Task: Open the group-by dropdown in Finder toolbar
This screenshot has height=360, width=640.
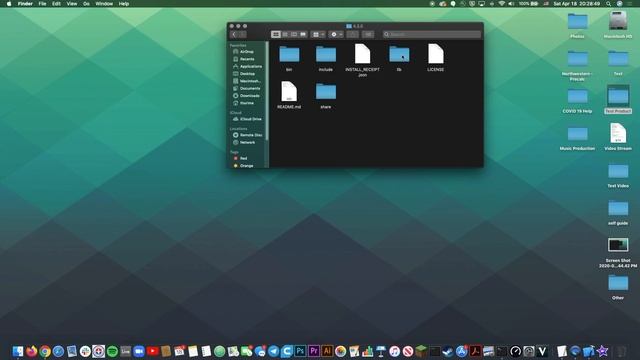Action: pos(318,35)
